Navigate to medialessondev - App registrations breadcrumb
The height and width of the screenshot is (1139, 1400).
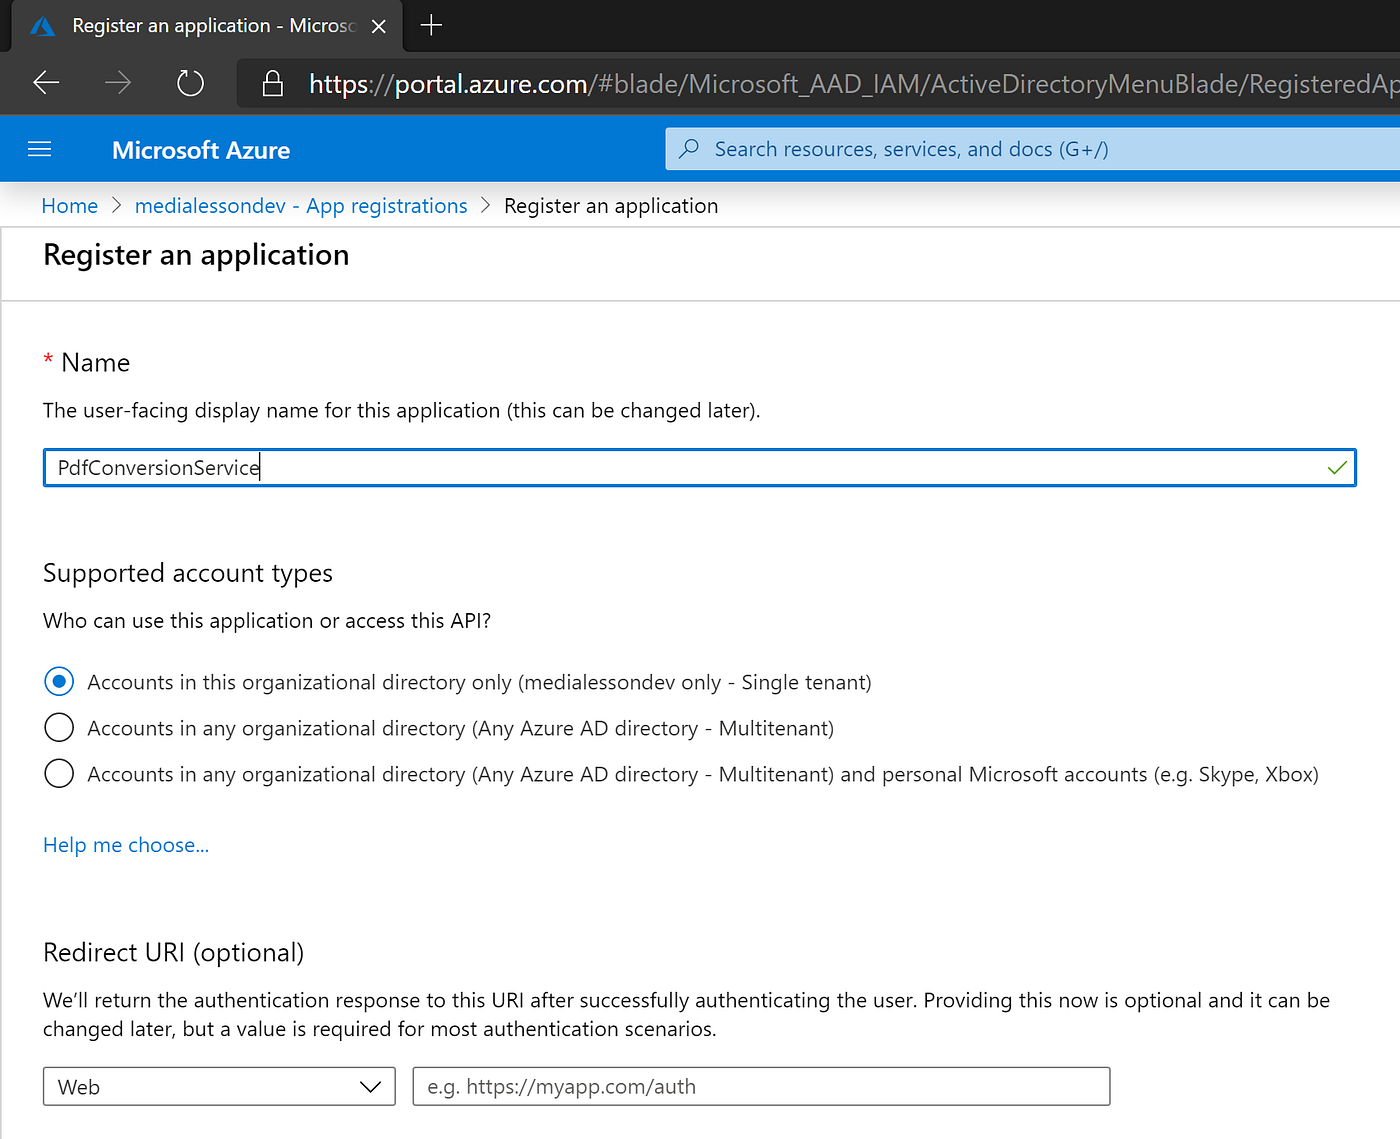point(301,205)
